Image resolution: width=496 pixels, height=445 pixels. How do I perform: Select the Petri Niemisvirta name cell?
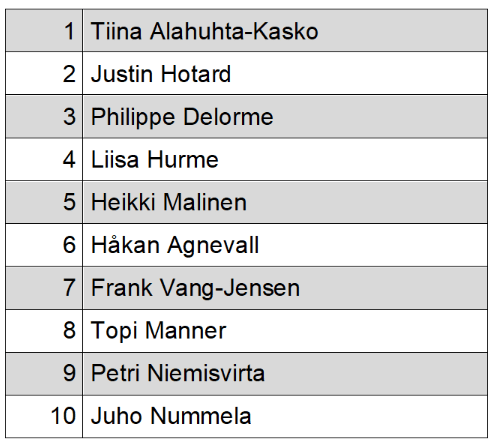click(285, 374)
